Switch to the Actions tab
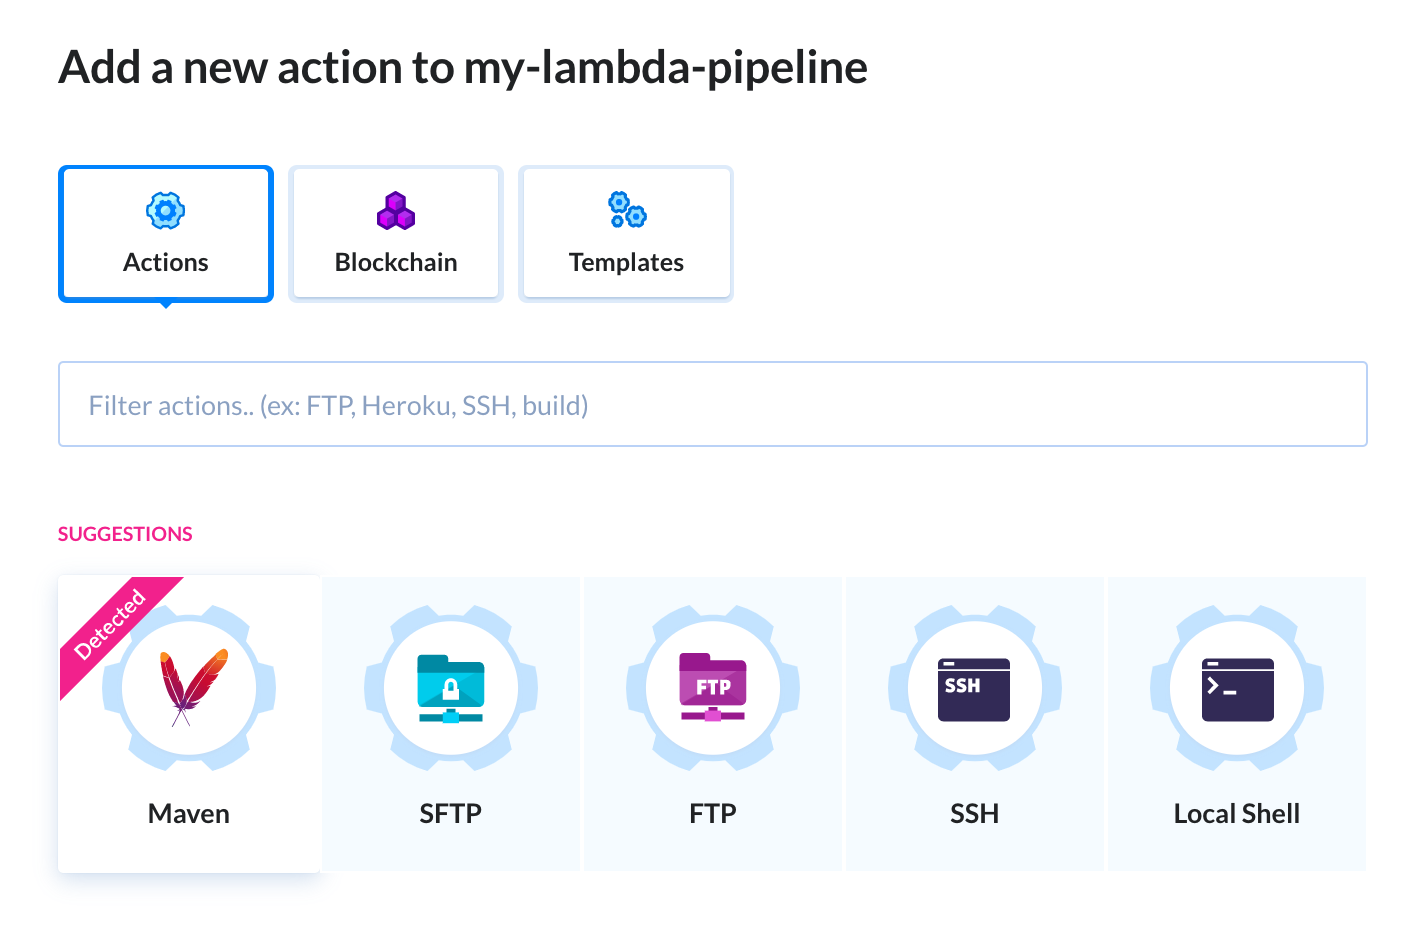 (166, 234)
